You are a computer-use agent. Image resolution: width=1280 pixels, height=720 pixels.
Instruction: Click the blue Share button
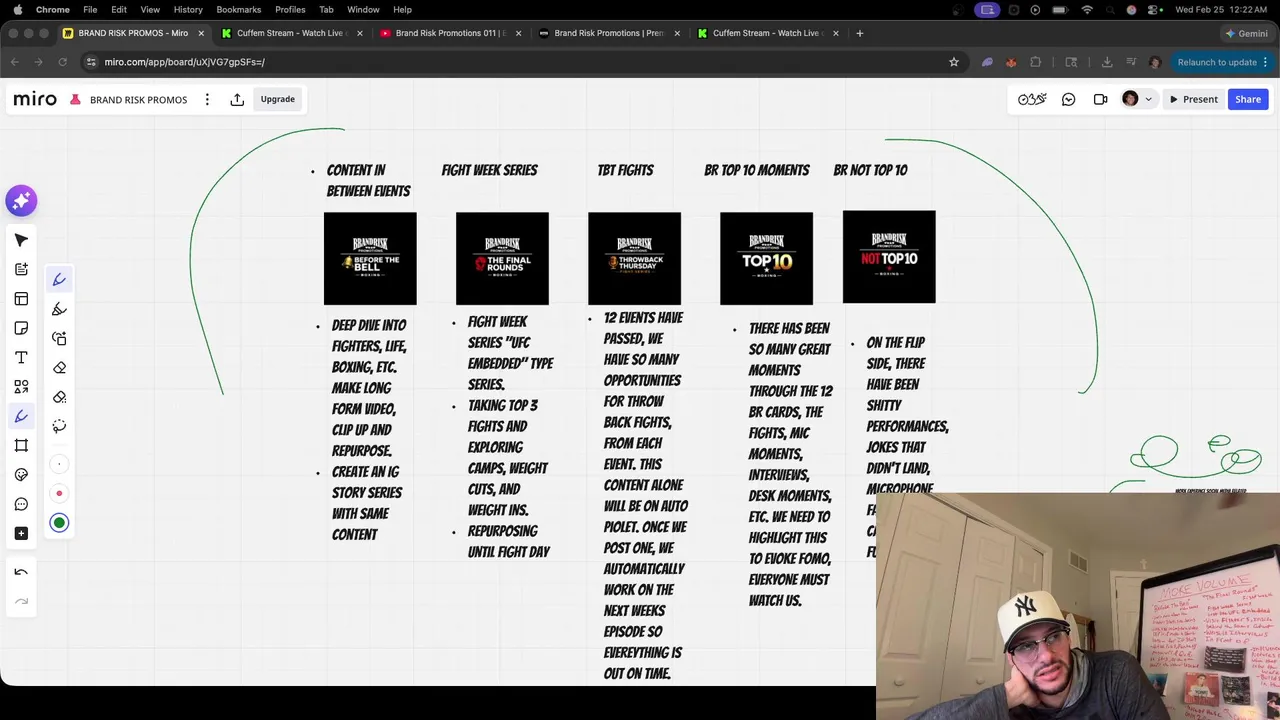point(1248,99)
